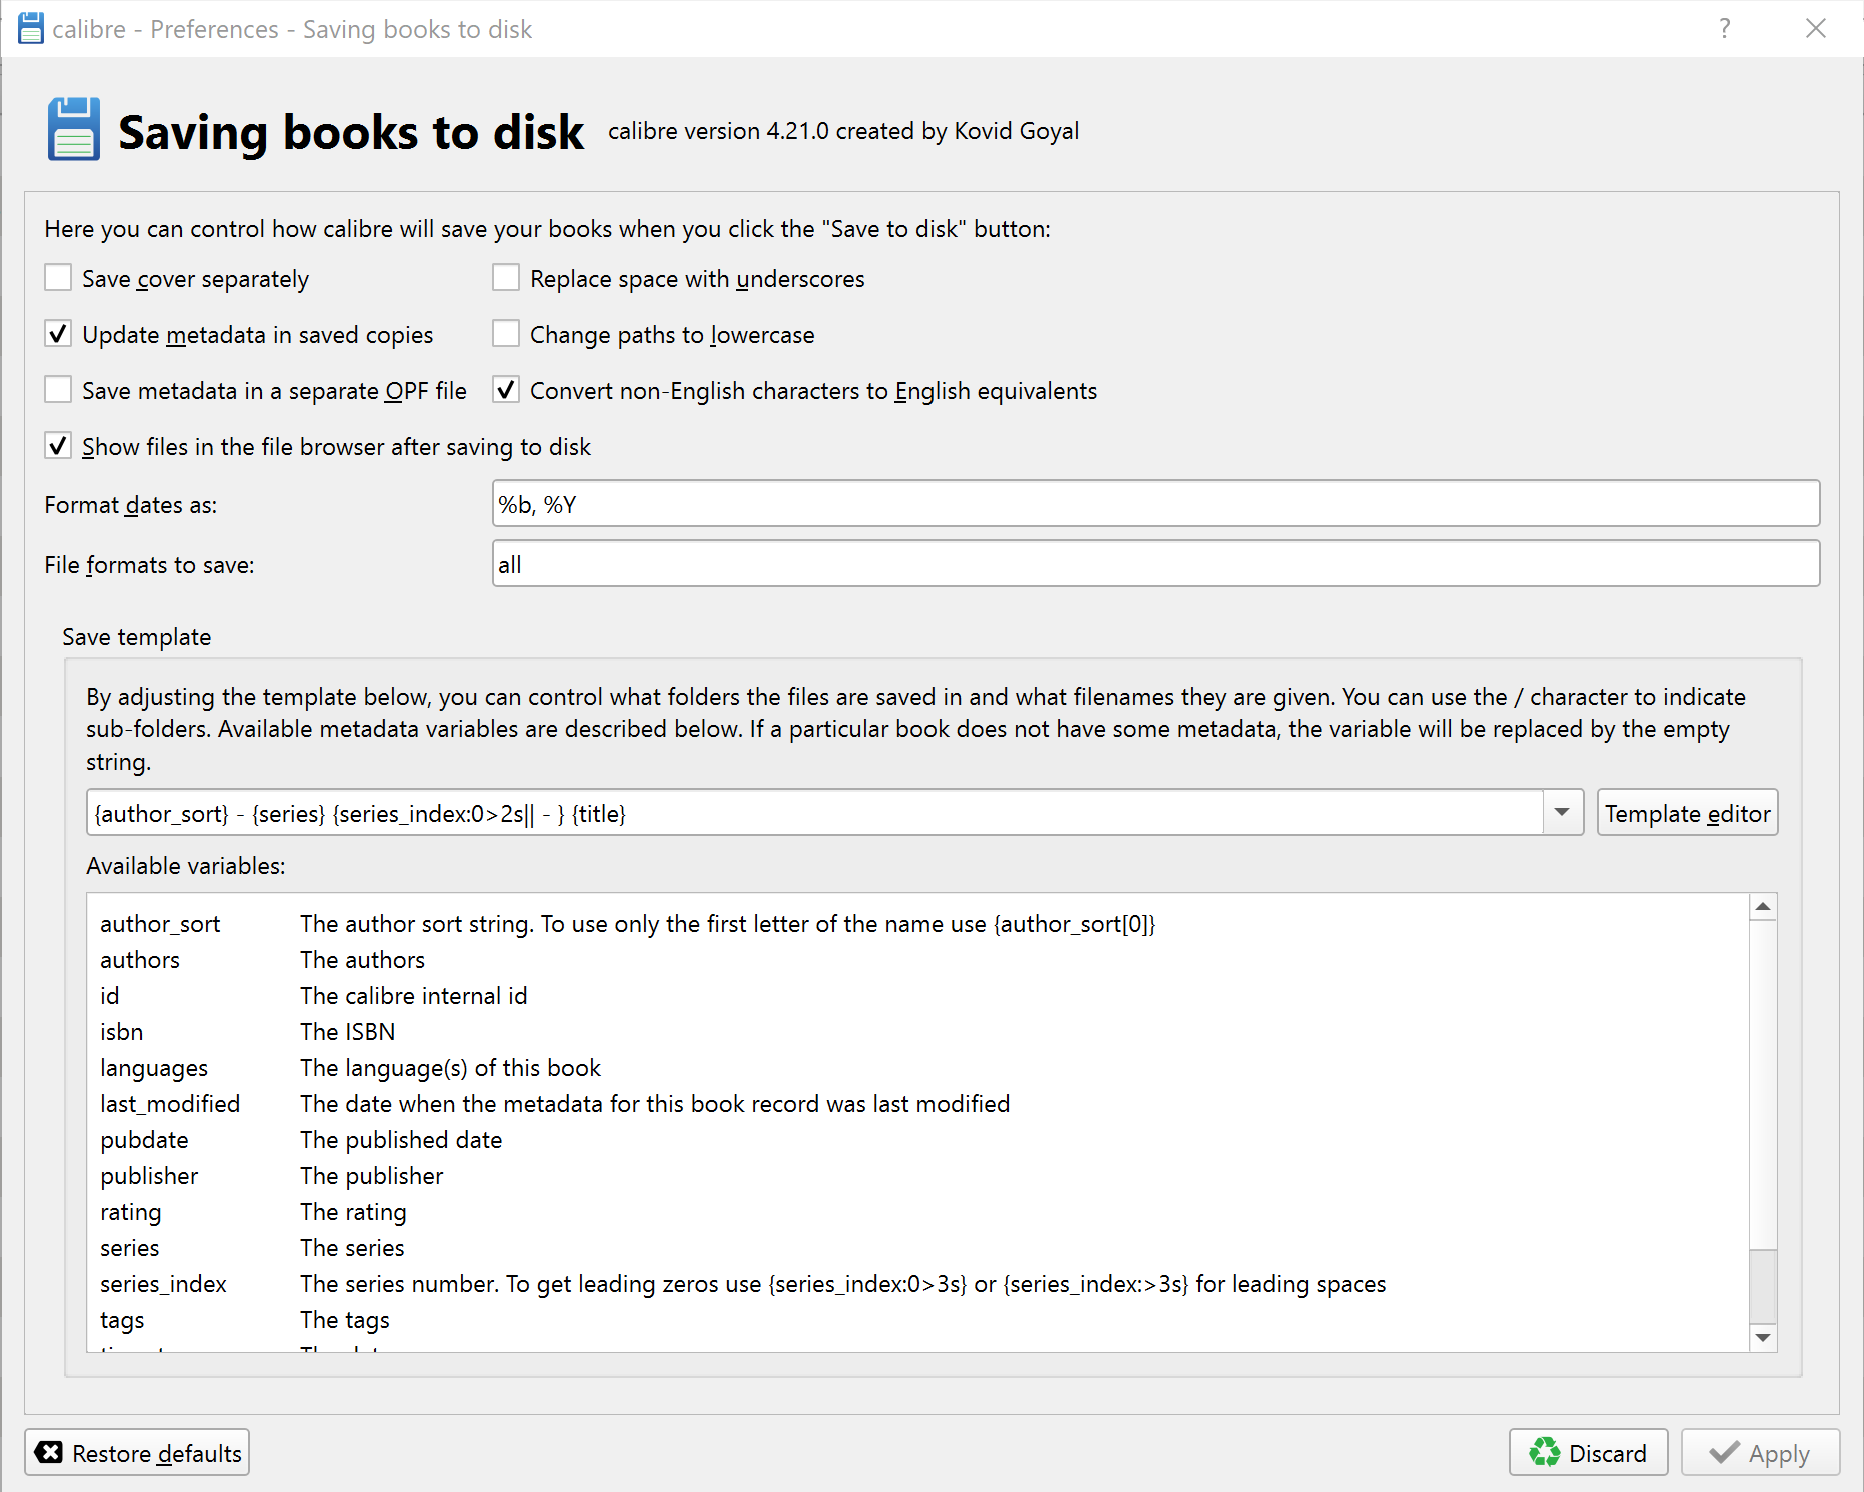Close the Preferences window
The image size is (1864, 1492).
[1815, 28]
